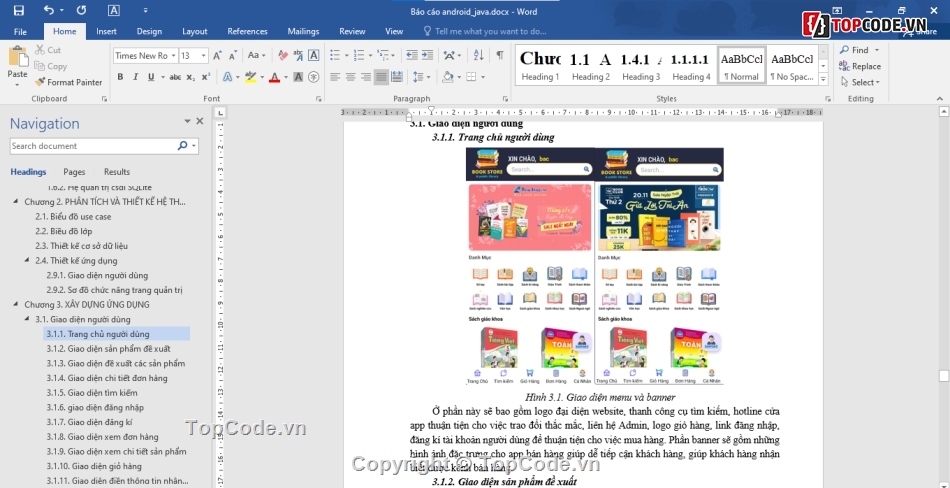Open the font size dropdown
This screenshot has width=950, height=488.
[204, 56]
